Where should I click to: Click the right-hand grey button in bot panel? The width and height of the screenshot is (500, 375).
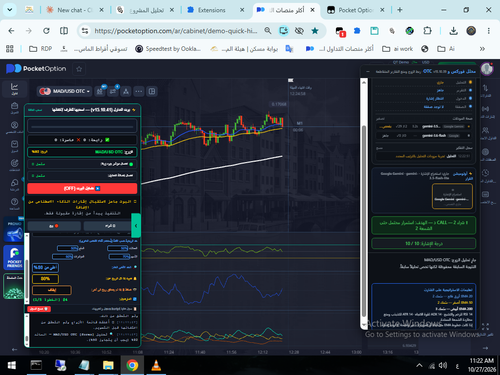[x=107, y=226]
